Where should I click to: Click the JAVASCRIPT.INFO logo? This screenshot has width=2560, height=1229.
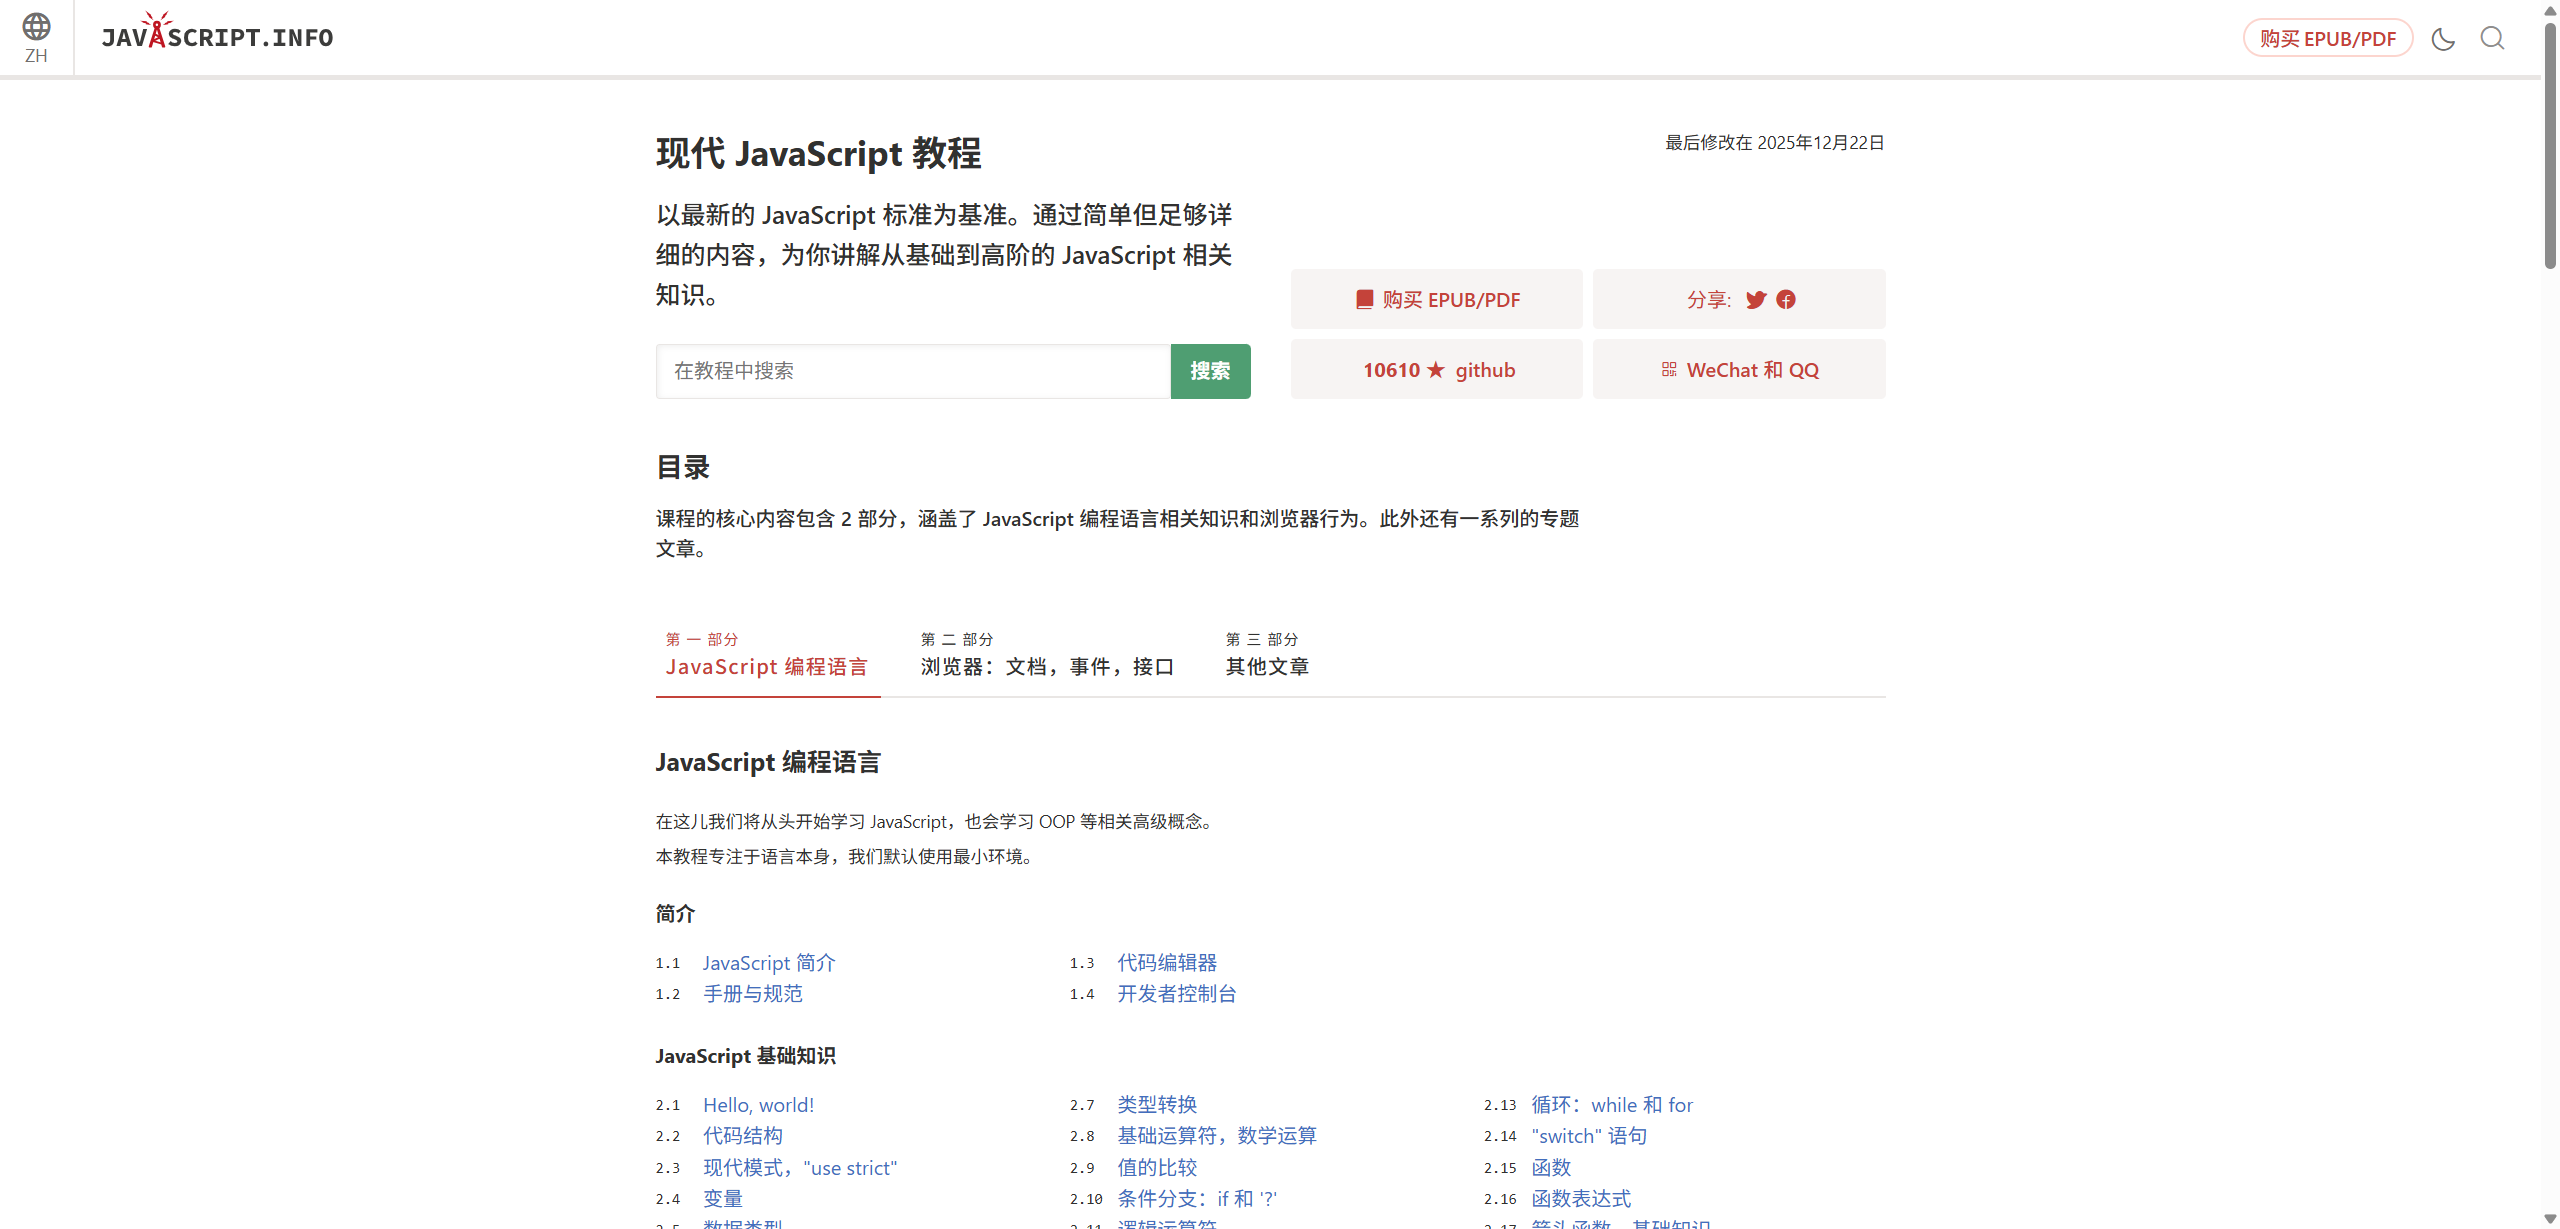coord(217,37)
